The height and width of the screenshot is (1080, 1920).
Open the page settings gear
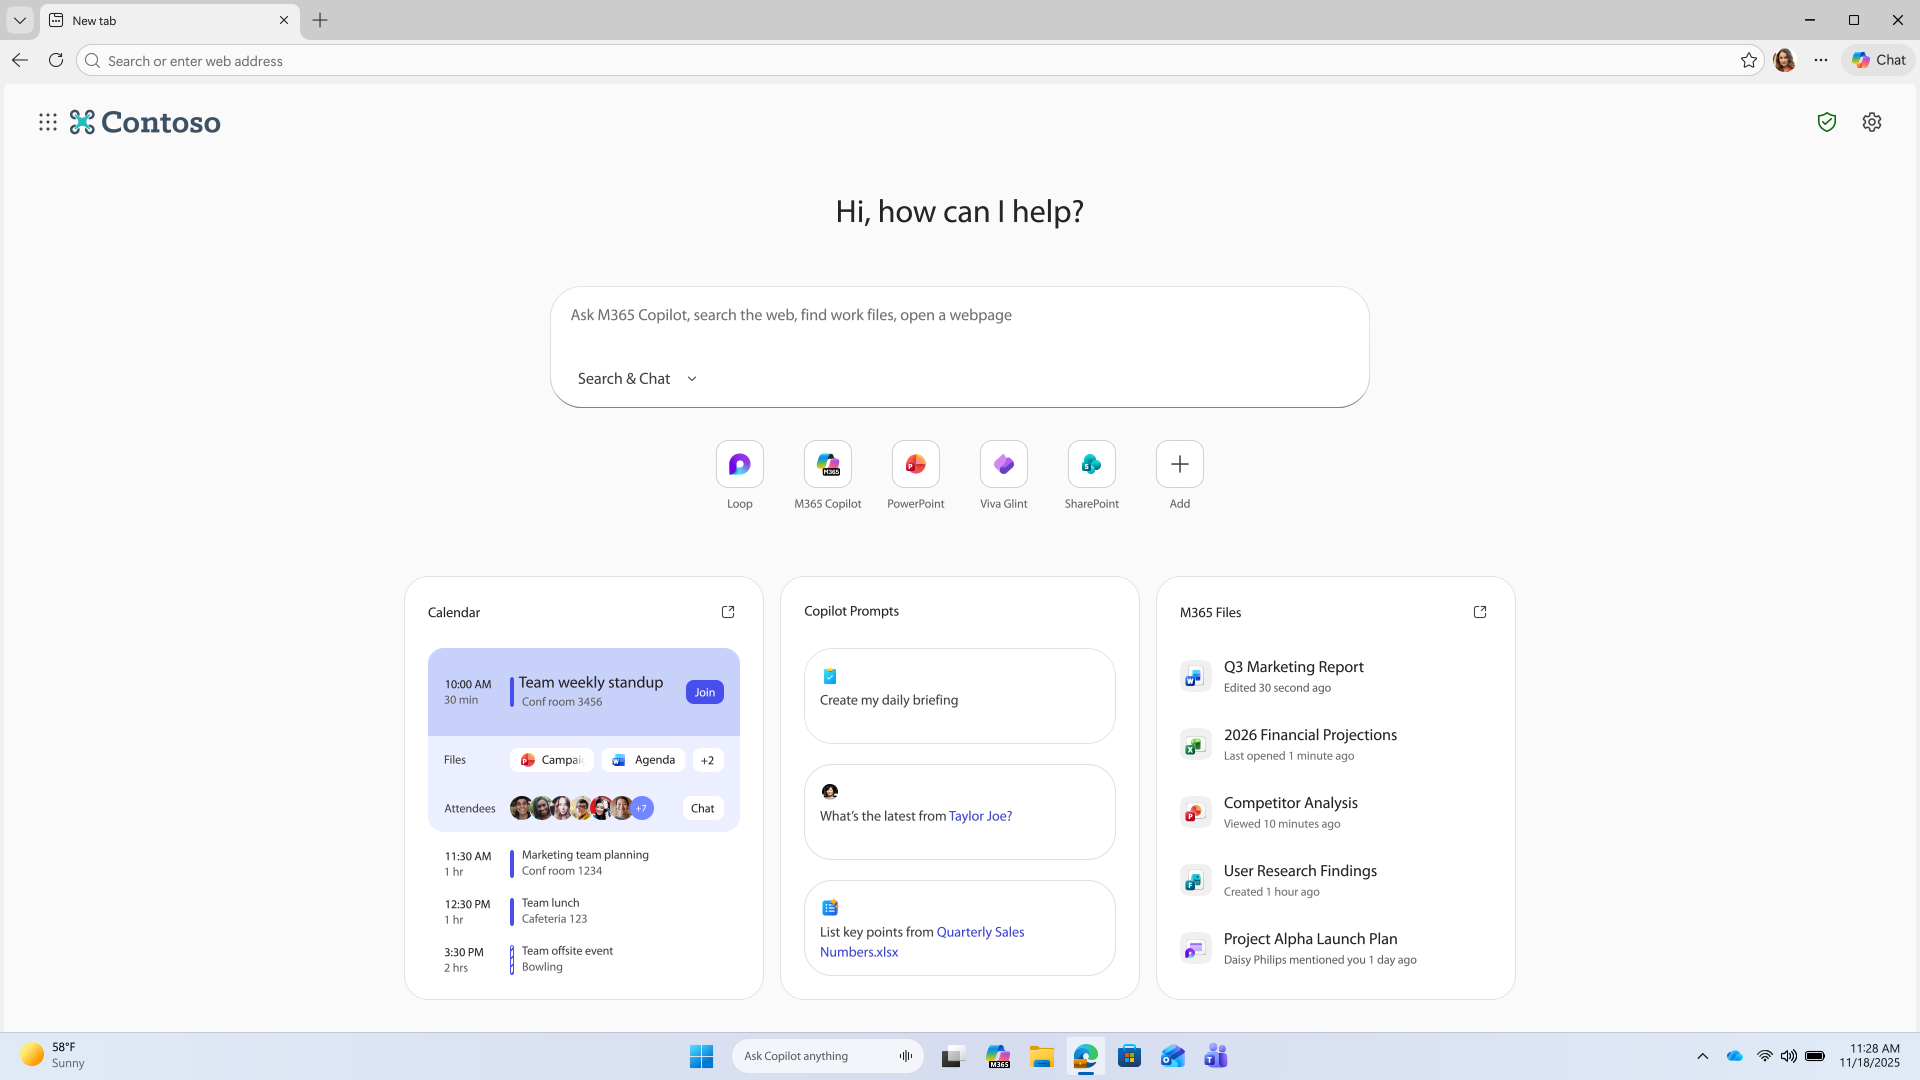(1871, 121)
